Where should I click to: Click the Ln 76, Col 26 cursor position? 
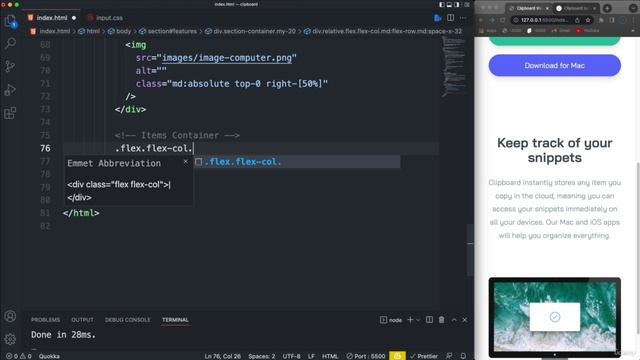[x=222, y=356]
